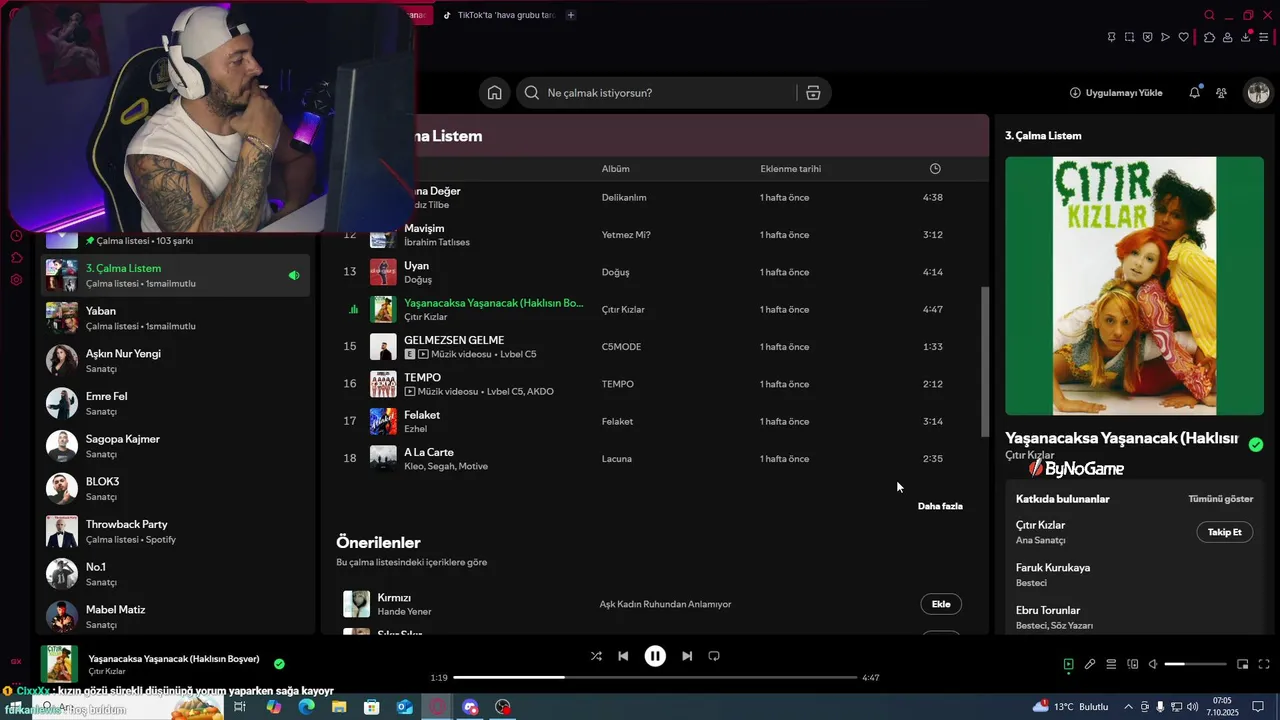The height and width of the screenshot is (720, 1280).
Task: Sort tracks by Eklenme tarihi header
Action: point(790,169)
